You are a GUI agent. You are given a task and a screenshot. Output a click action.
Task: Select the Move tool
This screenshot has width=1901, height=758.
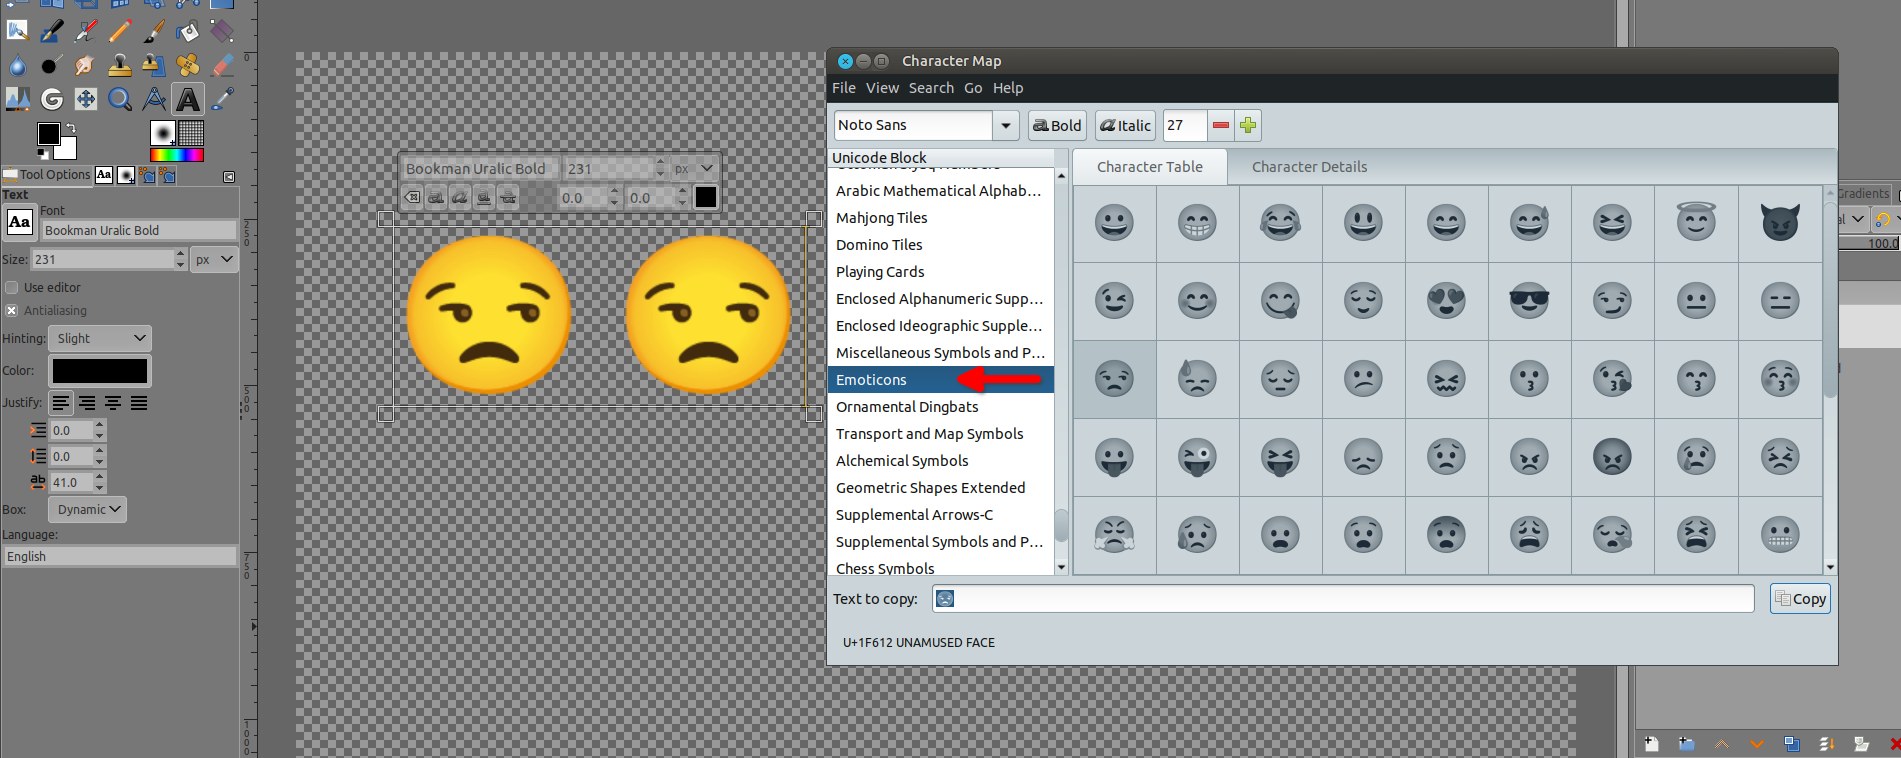coord(85,99)
